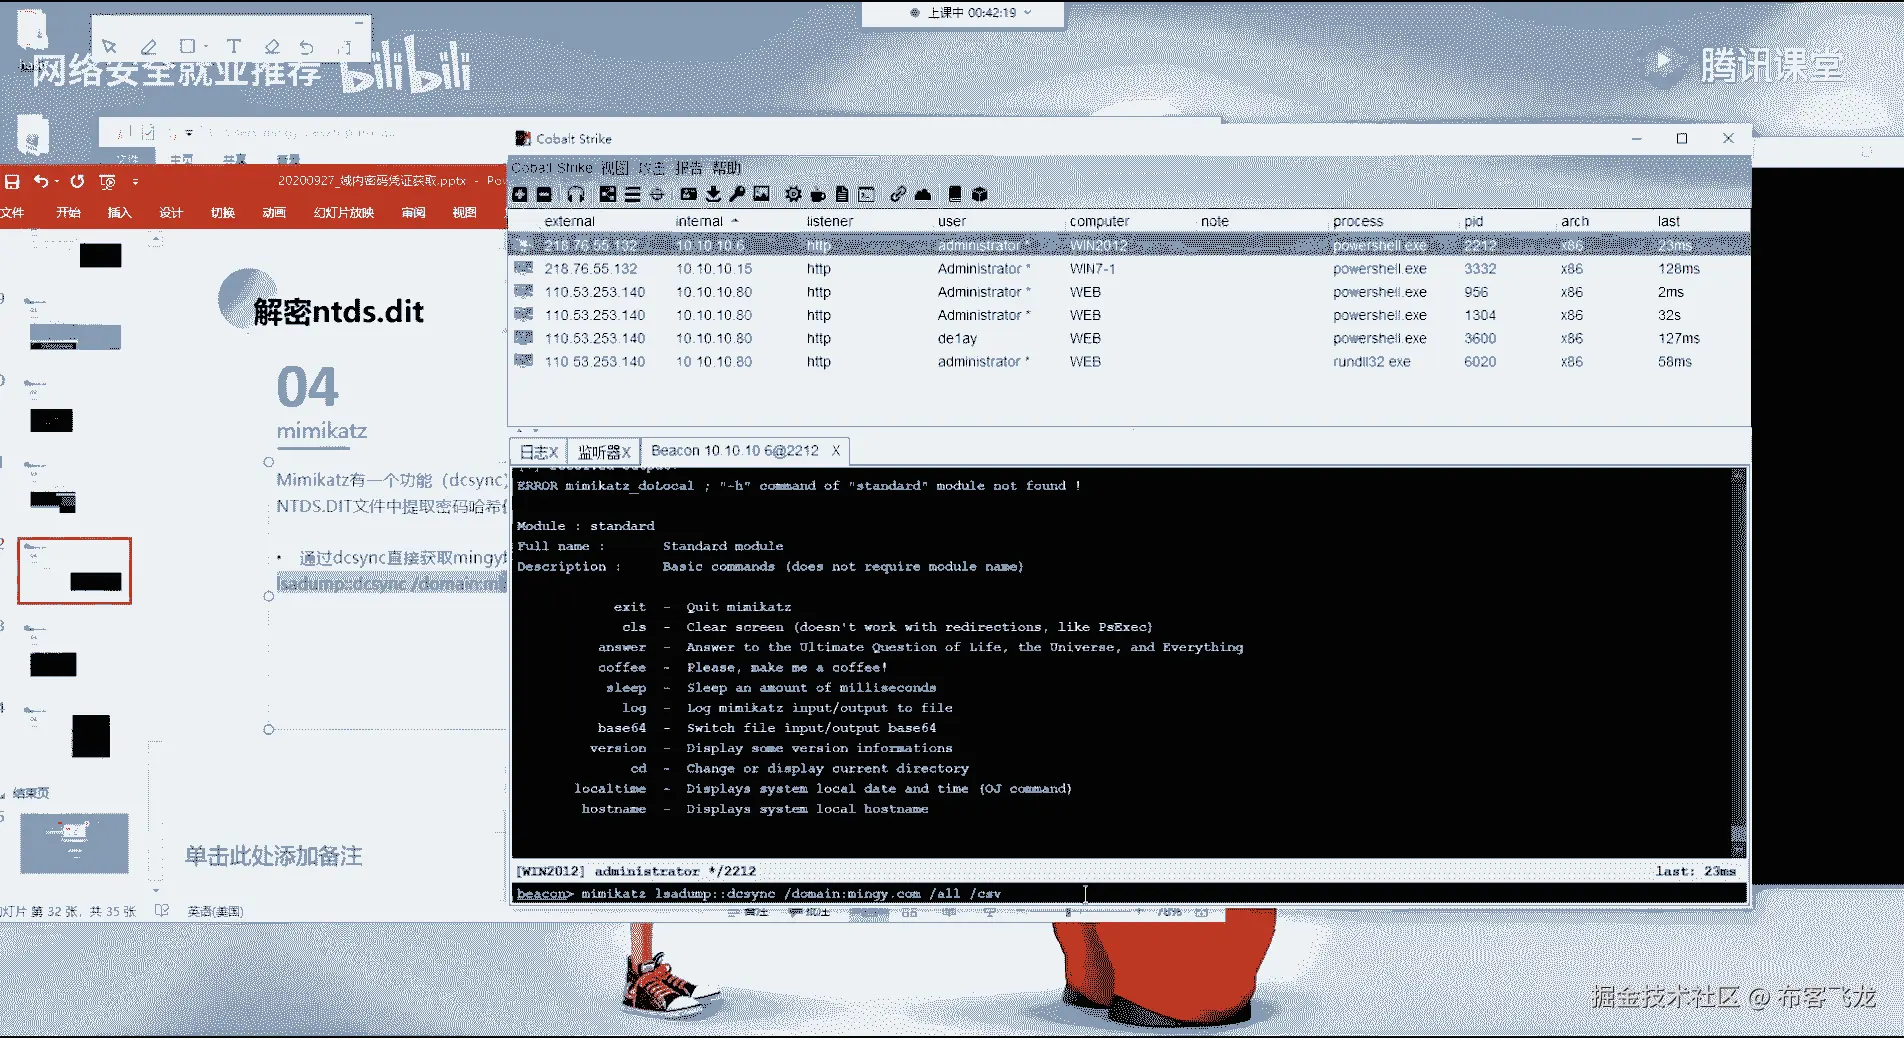The width and height of the screenshot is (1904, 1038).
Task: Start slideshow from beginning icon in PowerPoint
Action: click(107, 181)
